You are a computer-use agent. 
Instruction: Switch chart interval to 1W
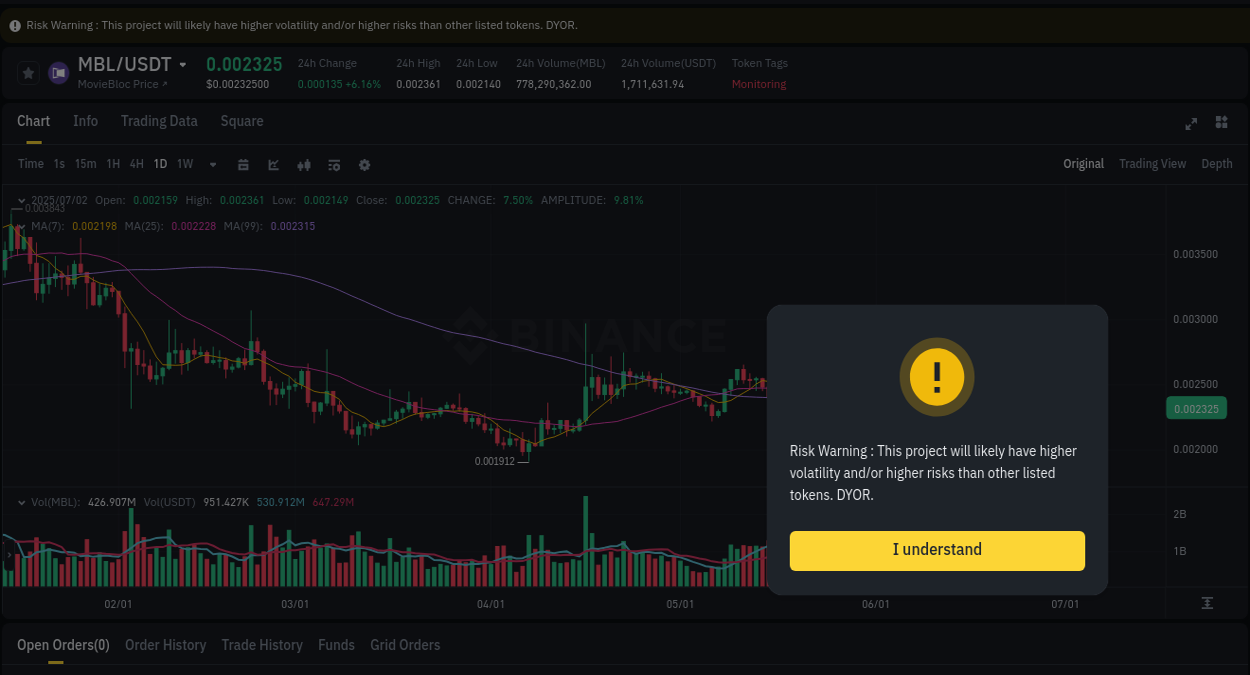[184, 163]
